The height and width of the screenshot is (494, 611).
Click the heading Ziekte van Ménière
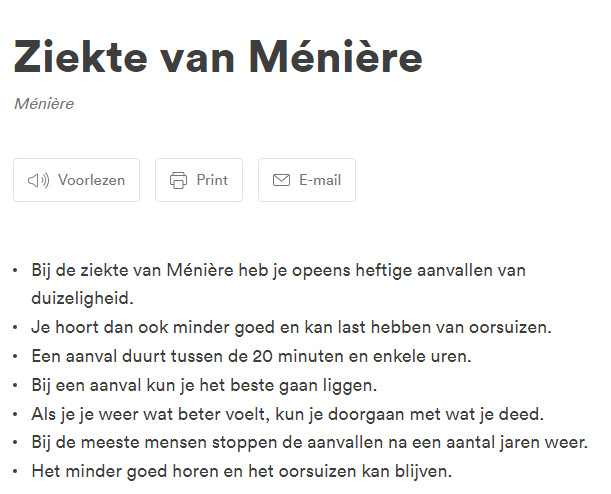[218, 58]
